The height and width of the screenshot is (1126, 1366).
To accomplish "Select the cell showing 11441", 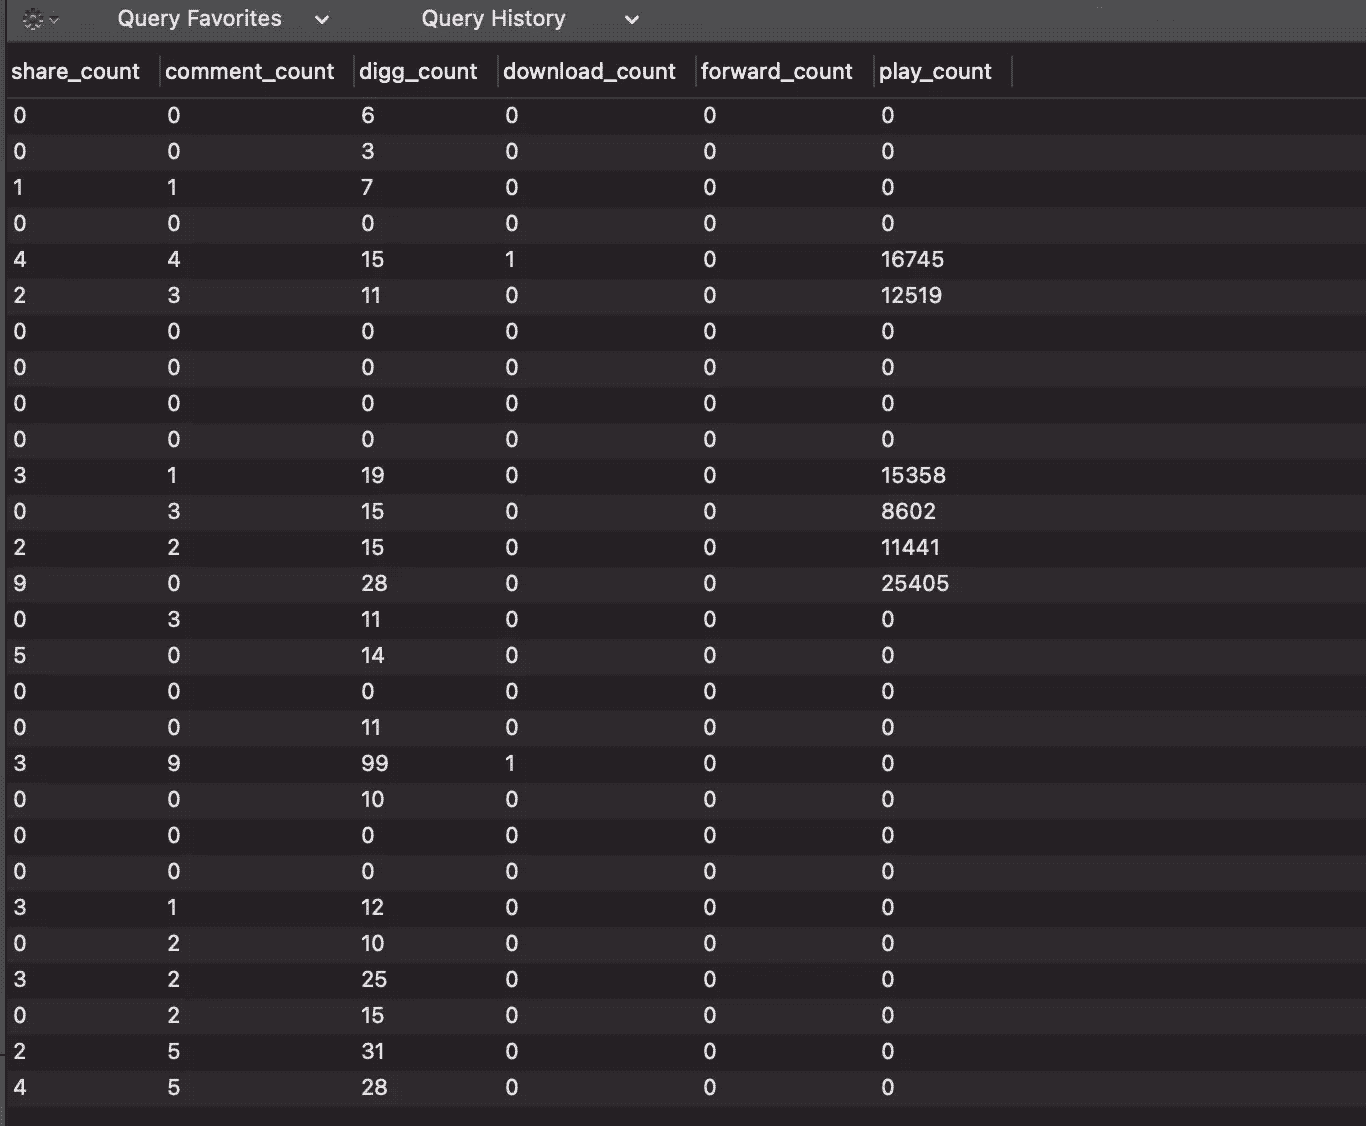I will tap(910, 548).
